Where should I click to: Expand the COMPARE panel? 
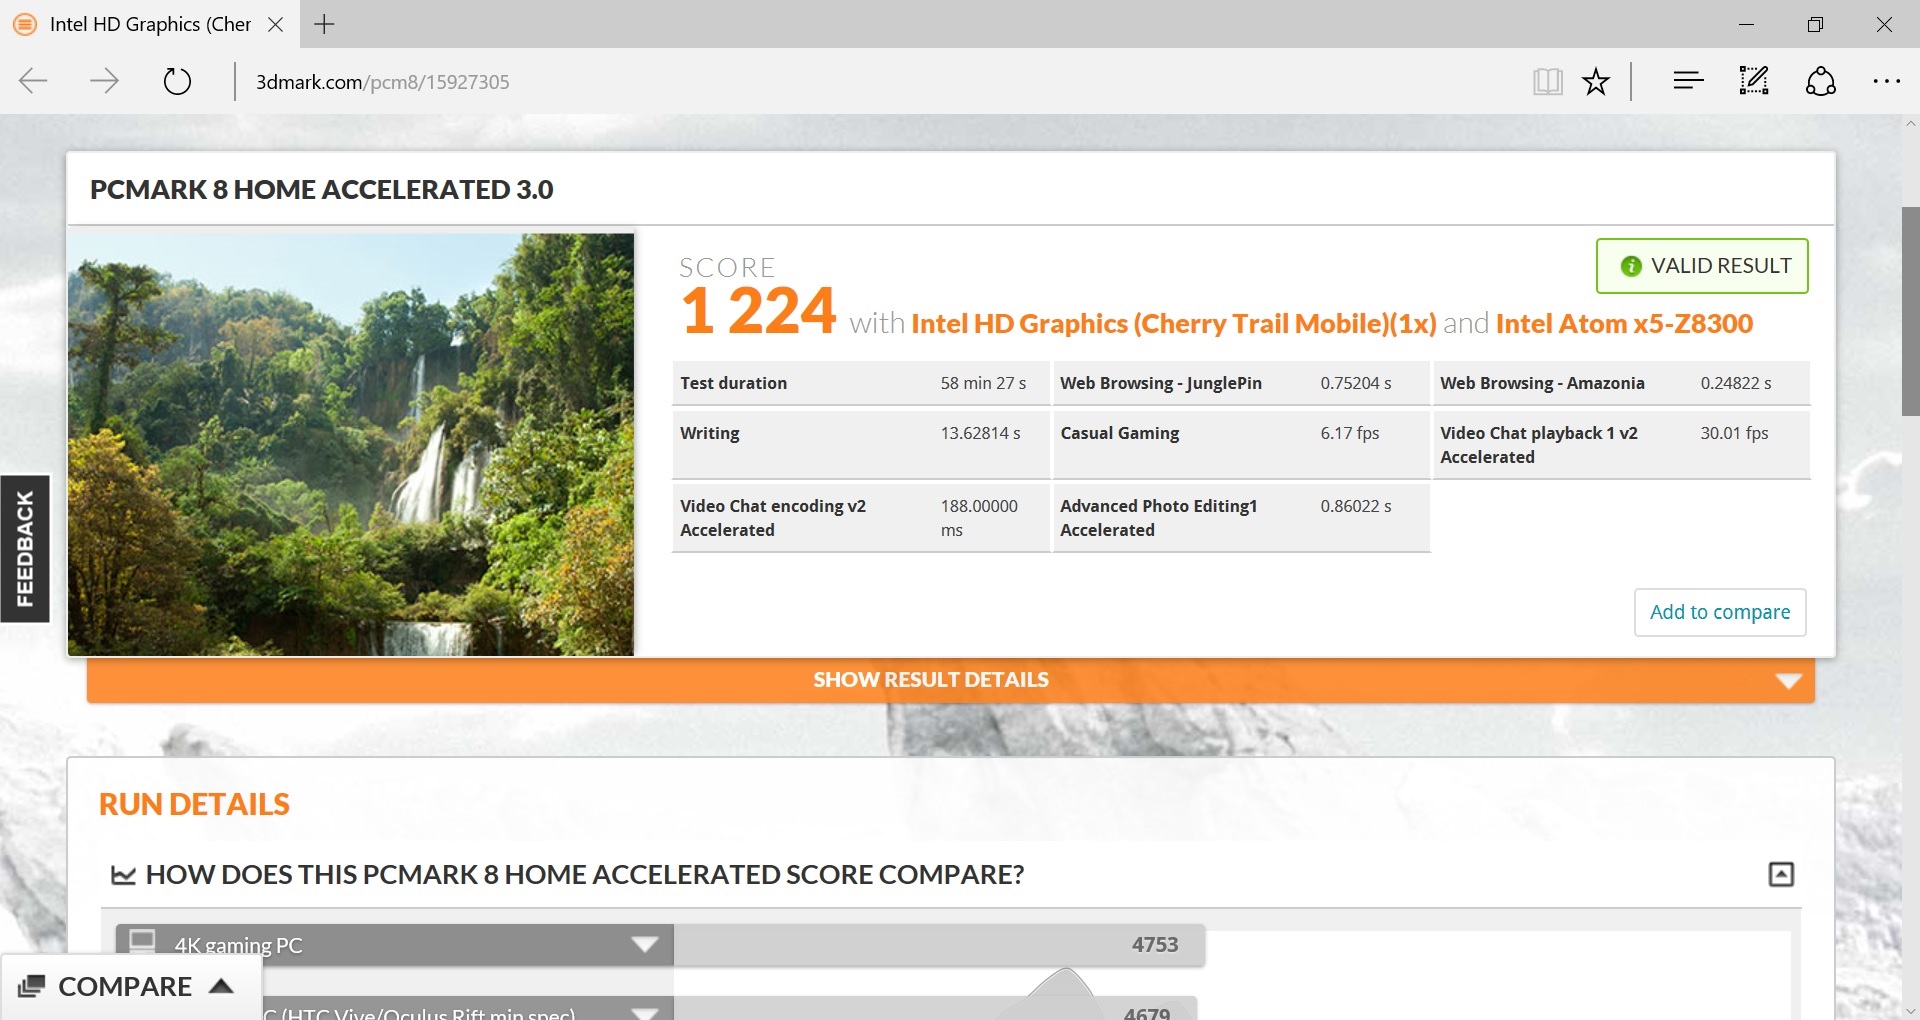point(130,987)
